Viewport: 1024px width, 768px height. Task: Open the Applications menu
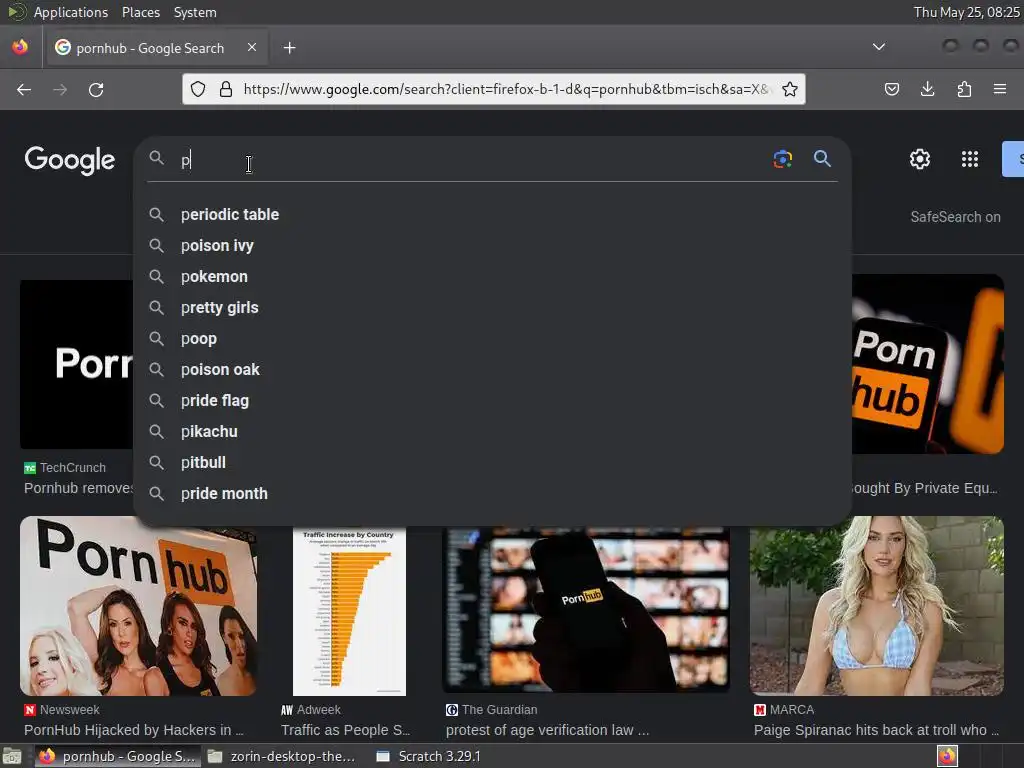[x=71, y=12]
